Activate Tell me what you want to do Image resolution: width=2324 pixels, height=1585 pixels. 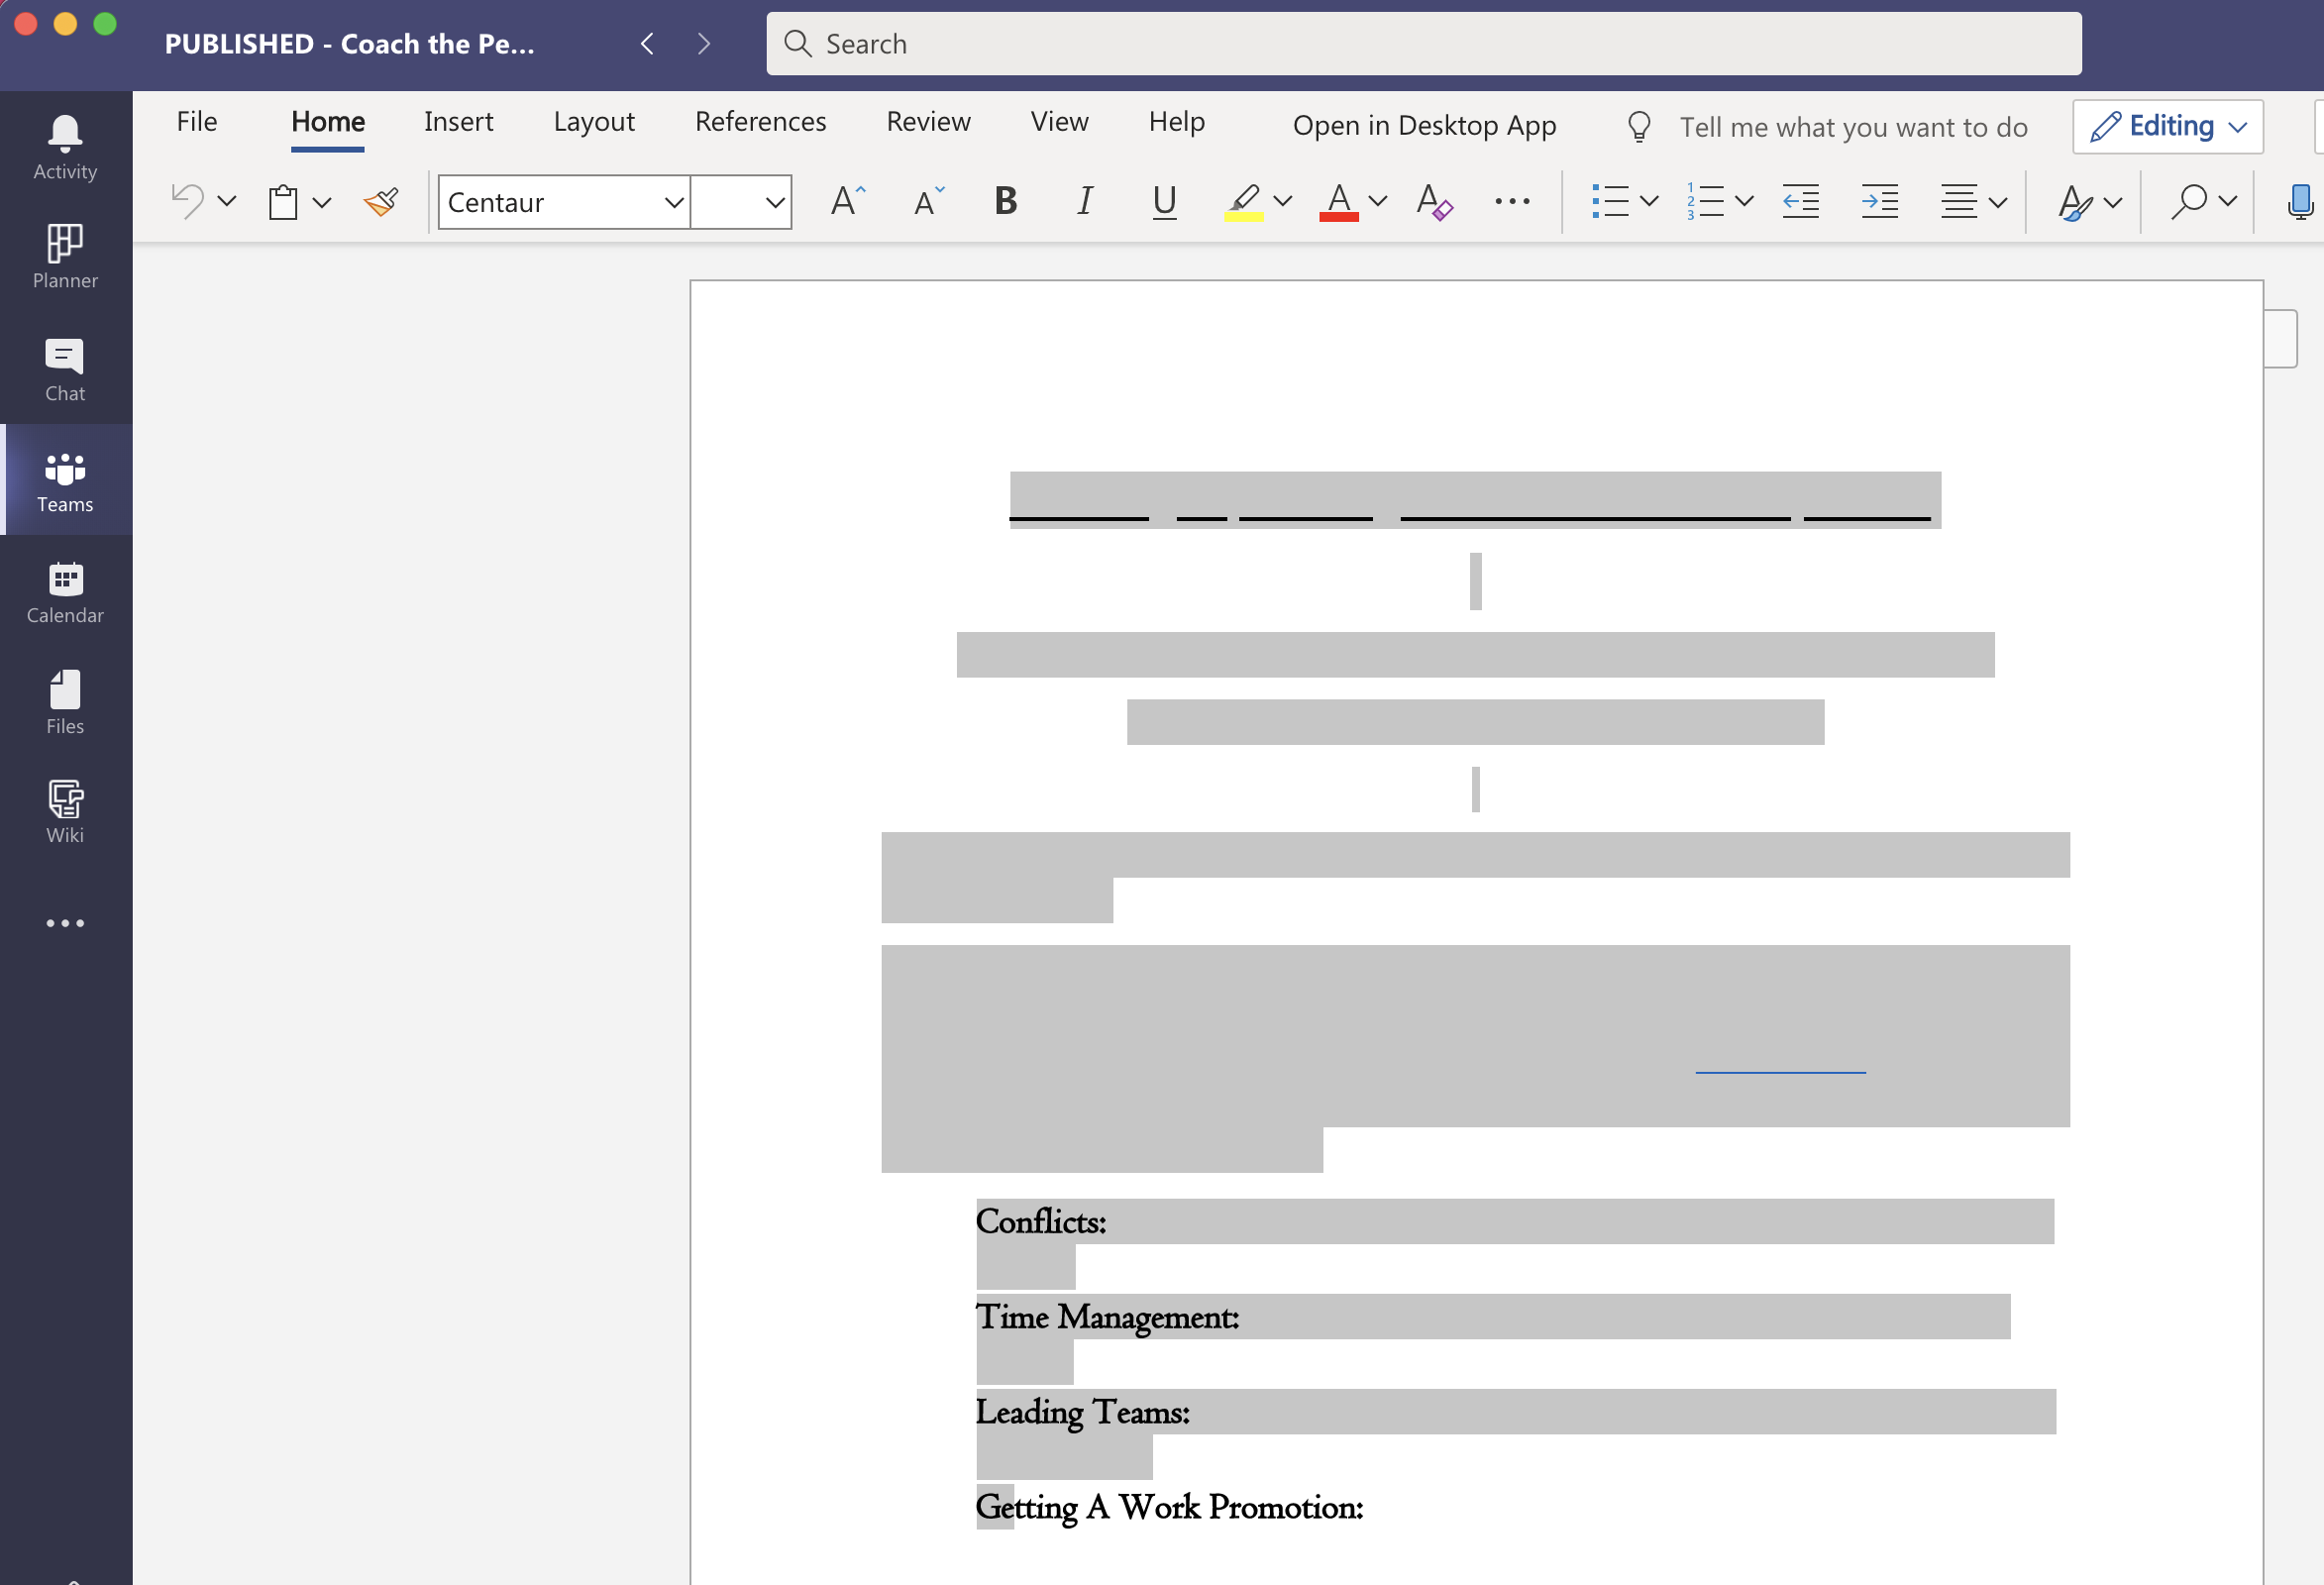coord(1853,126)
